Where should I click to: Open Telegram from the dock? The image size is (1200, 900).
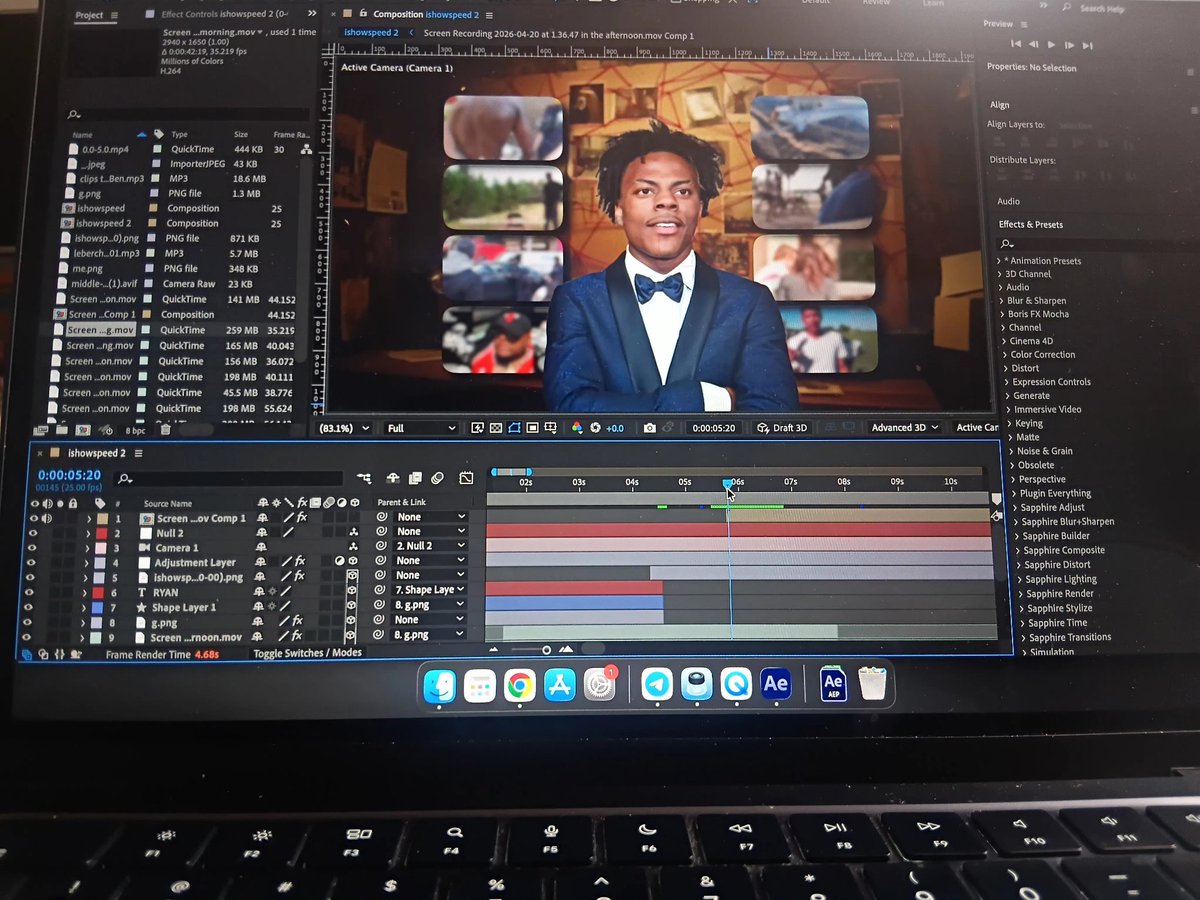point(657,684)
